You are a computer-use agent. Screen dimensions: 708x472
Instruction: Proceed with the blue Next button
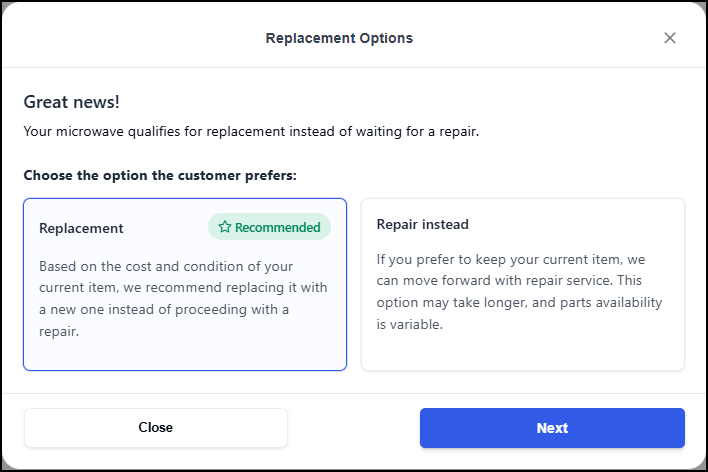pos(552,428)
